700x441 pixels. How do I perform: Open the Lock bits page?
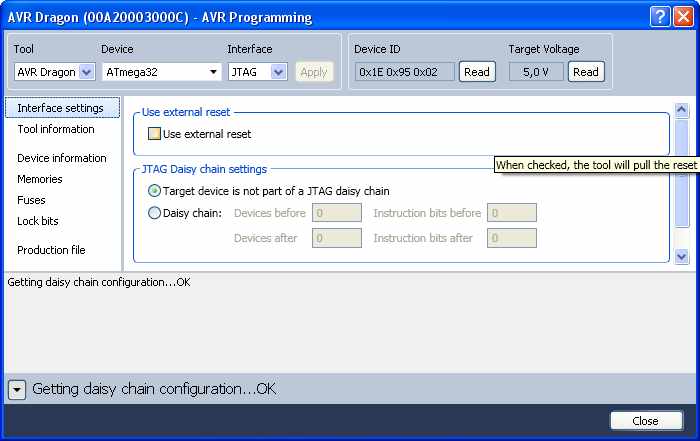[38, 221]
